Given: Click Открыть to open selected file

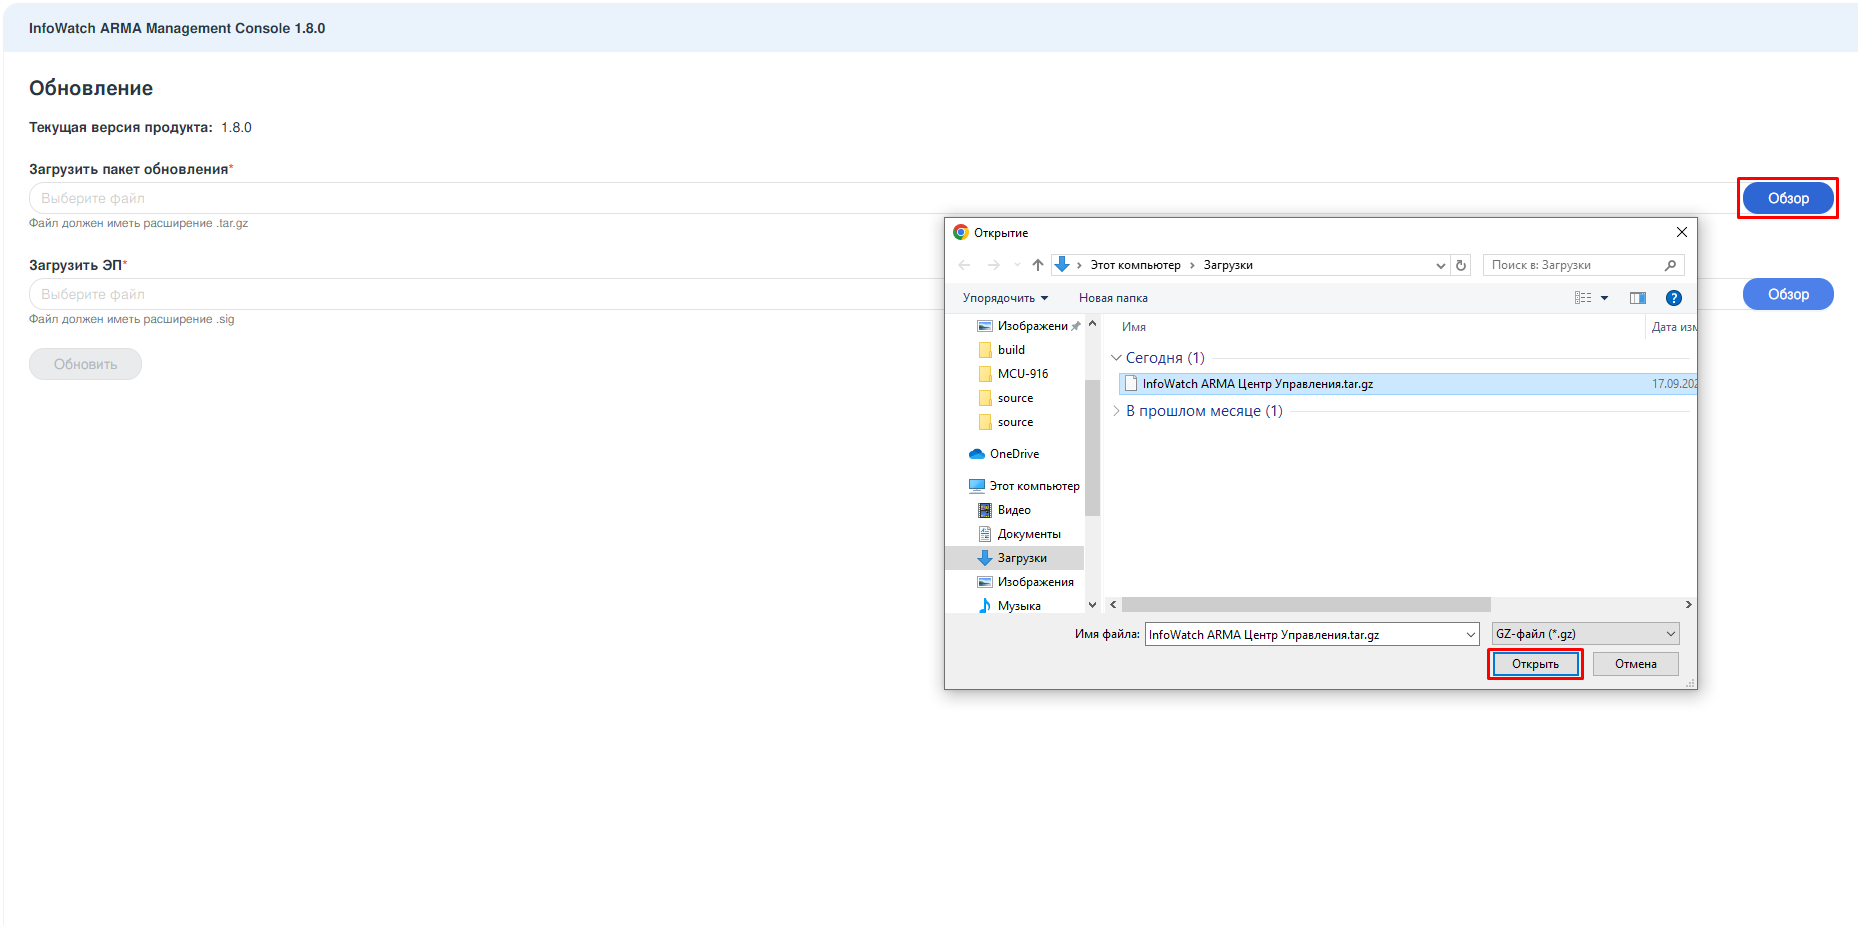Looking at the screenshot, I should [1535, 664].
